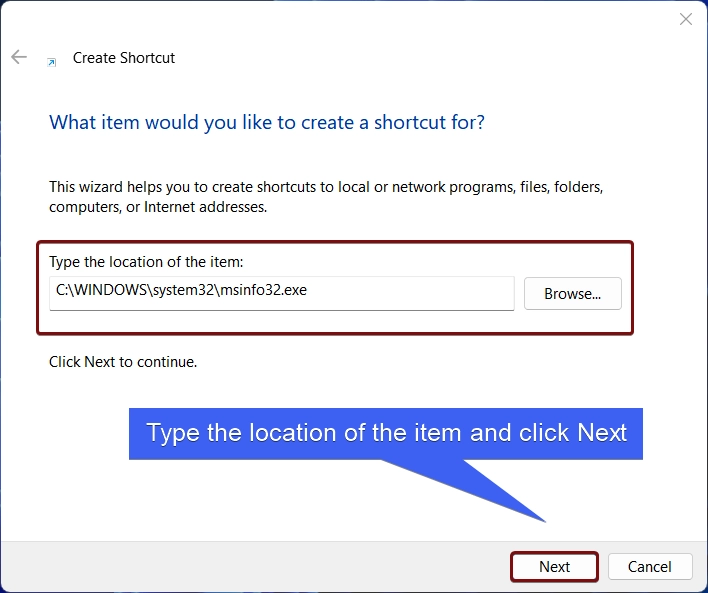708x593 pixels.
Task: Continue with the Next button
Action: 554,566
